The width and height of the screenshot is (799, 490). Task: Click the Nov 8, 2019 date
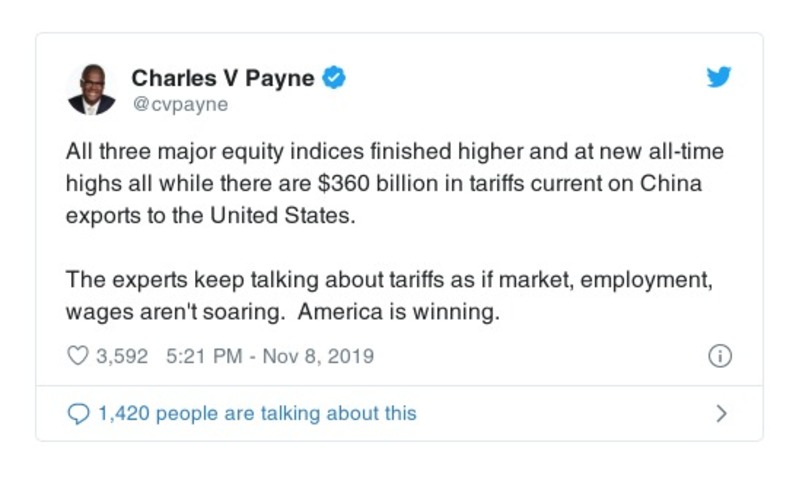click(315, 356)
